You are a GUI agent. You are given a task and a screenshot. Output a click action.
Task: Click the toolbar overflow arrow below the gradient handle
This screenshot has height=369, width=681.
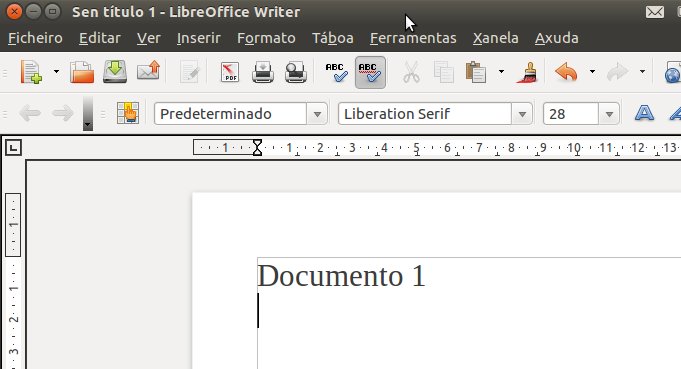[88, 125]
